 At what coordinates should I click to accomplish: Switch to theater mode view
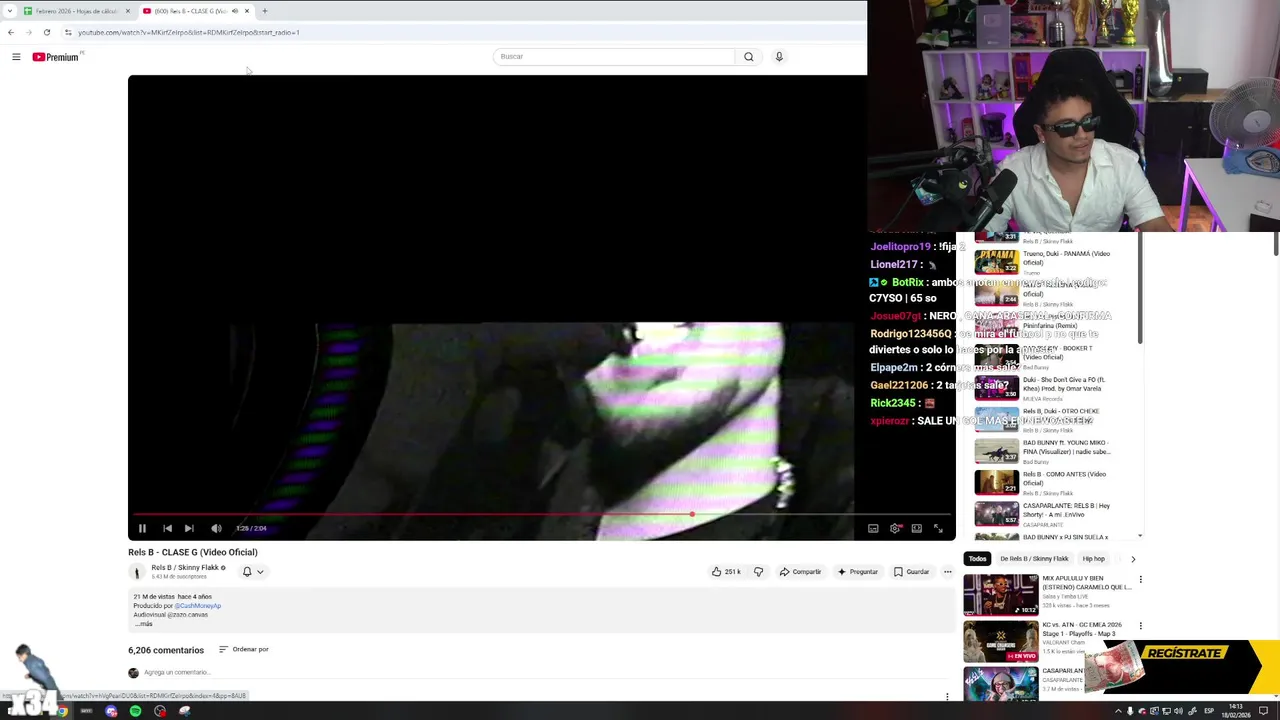click(x=916, y=528)
